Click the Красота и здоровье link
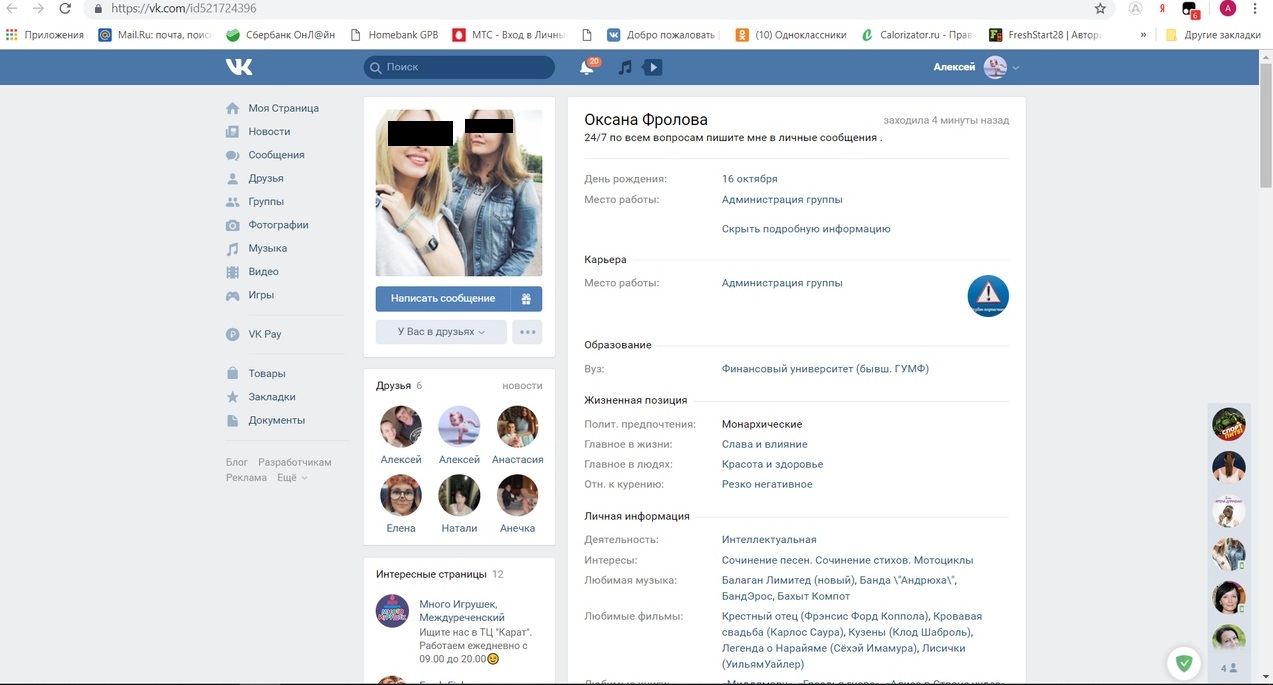 pos(773,464)
